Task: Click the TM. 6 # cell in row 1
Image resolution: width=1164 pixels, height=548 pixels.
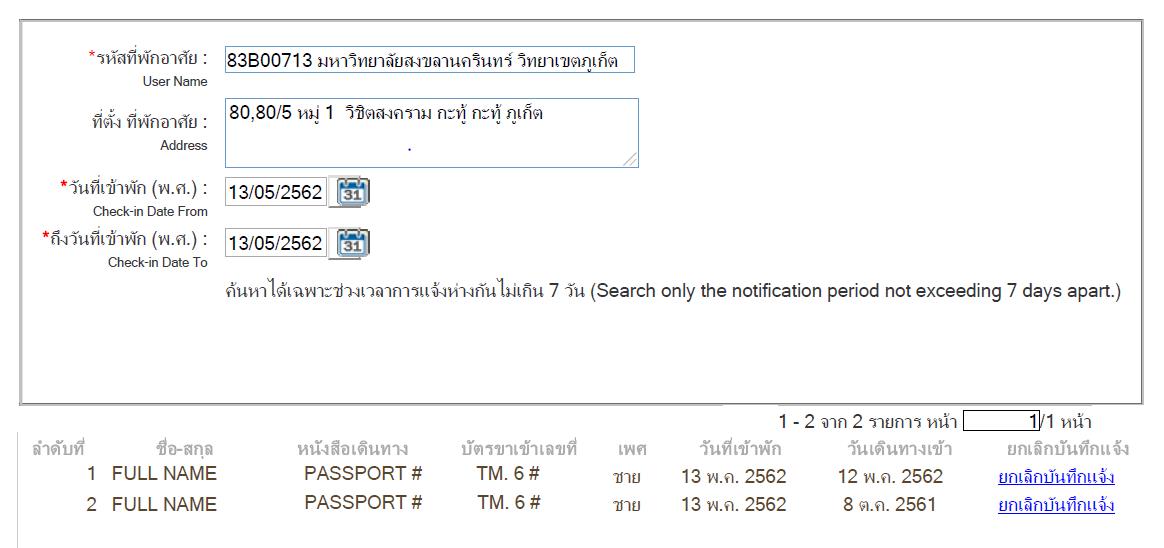Action: tap(509, 474)
